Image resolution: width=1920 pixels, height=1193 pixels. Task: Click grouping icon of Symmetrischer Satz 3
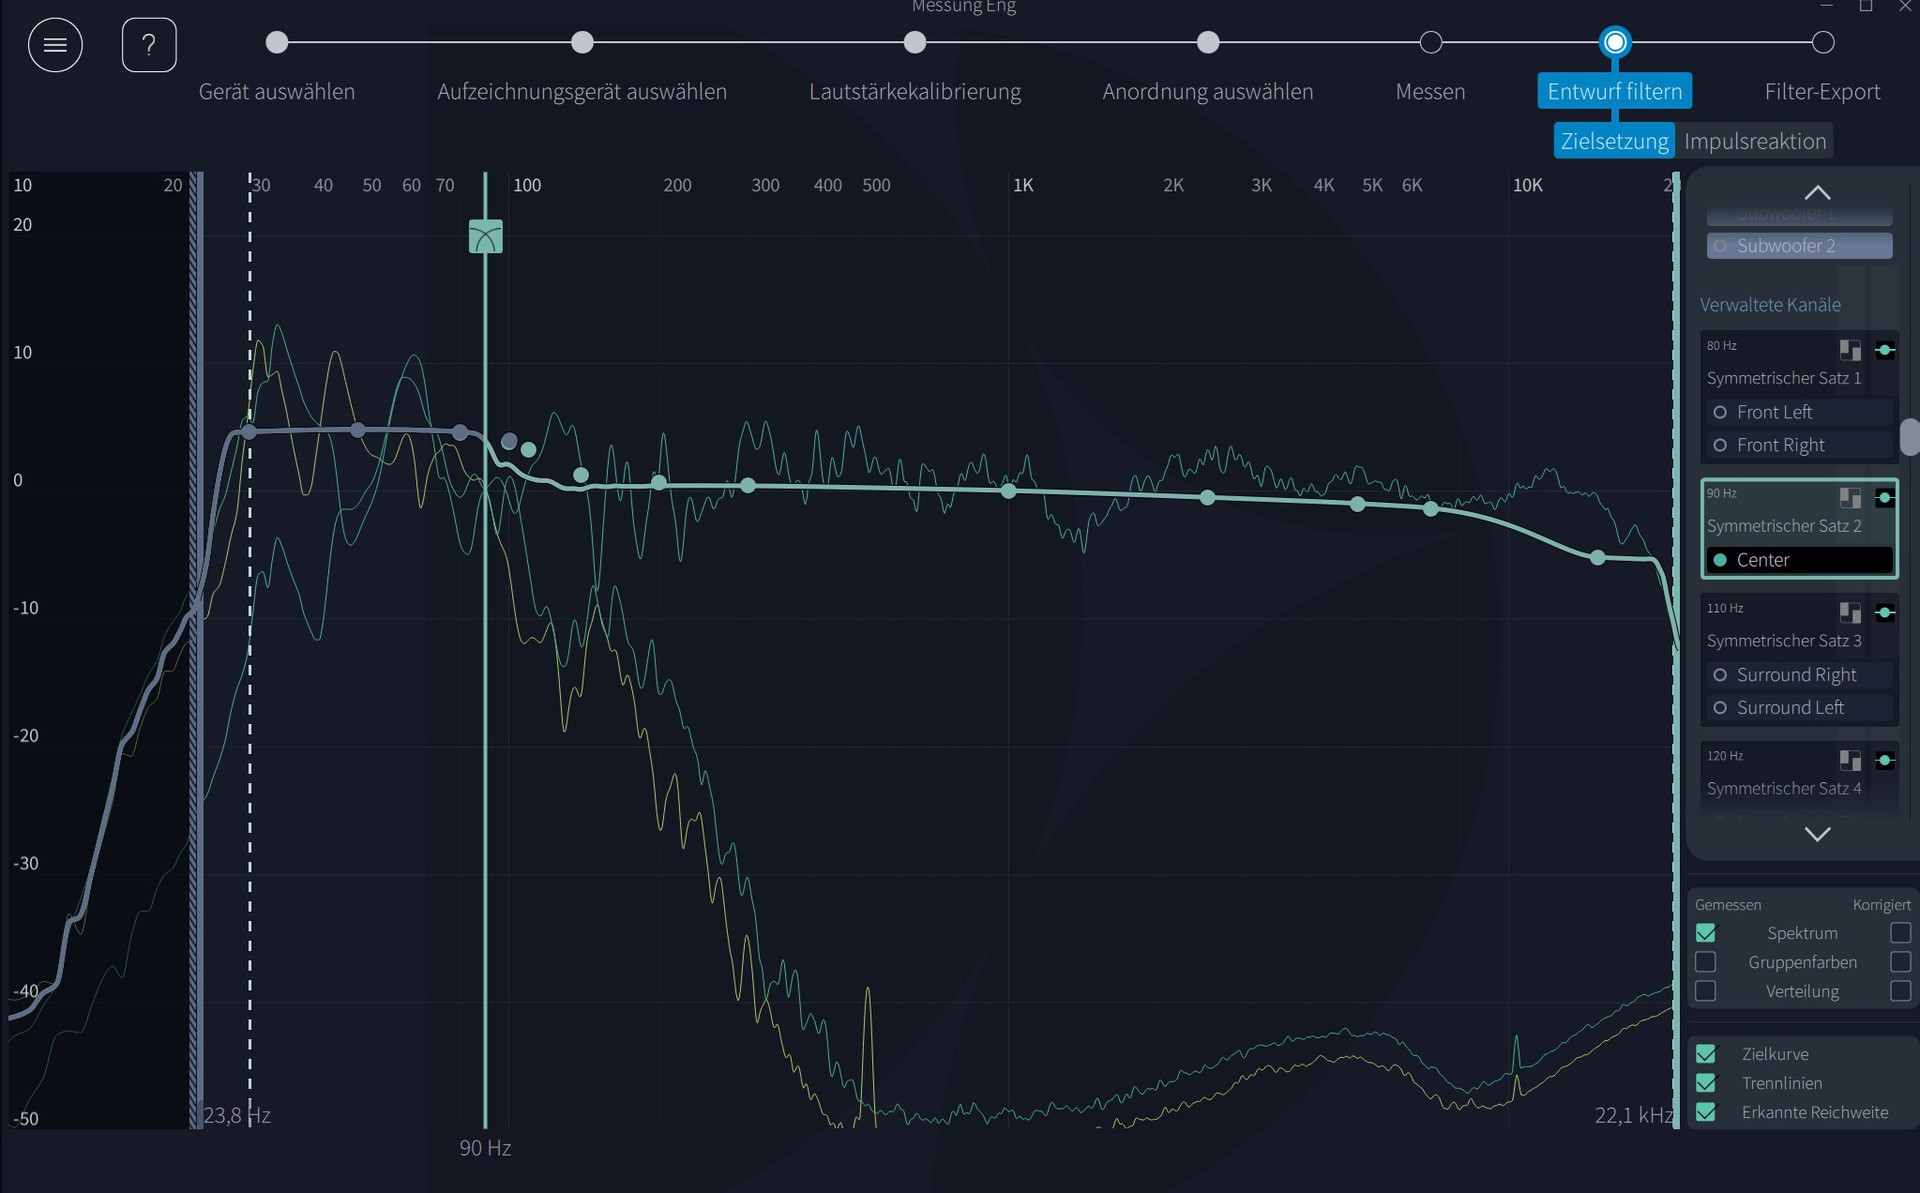1850,612
